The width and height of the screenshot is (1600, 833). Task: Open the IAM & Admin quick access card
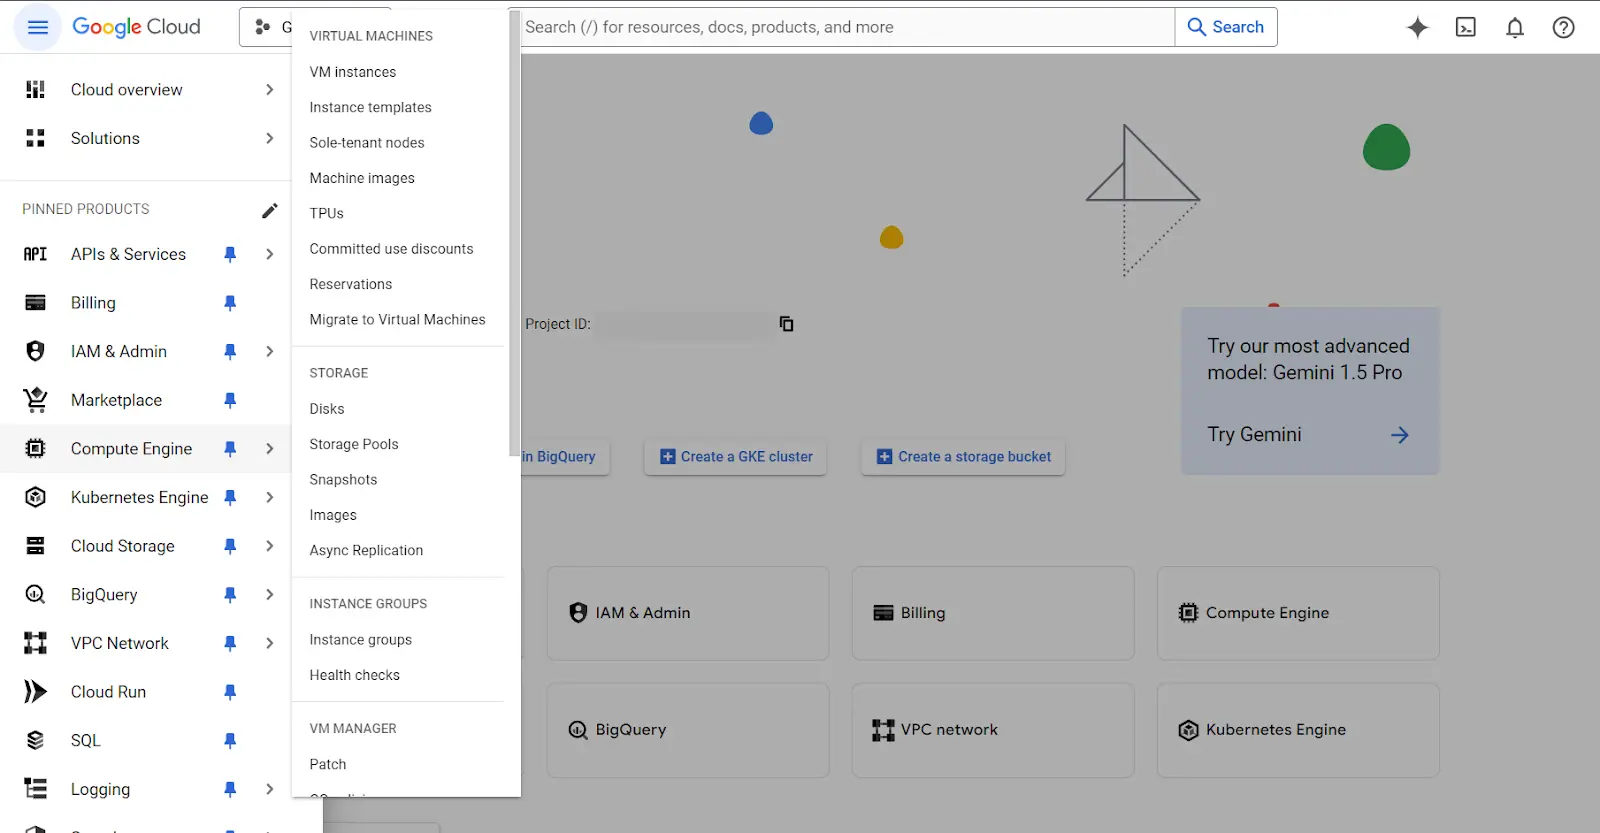click(688, 613)
